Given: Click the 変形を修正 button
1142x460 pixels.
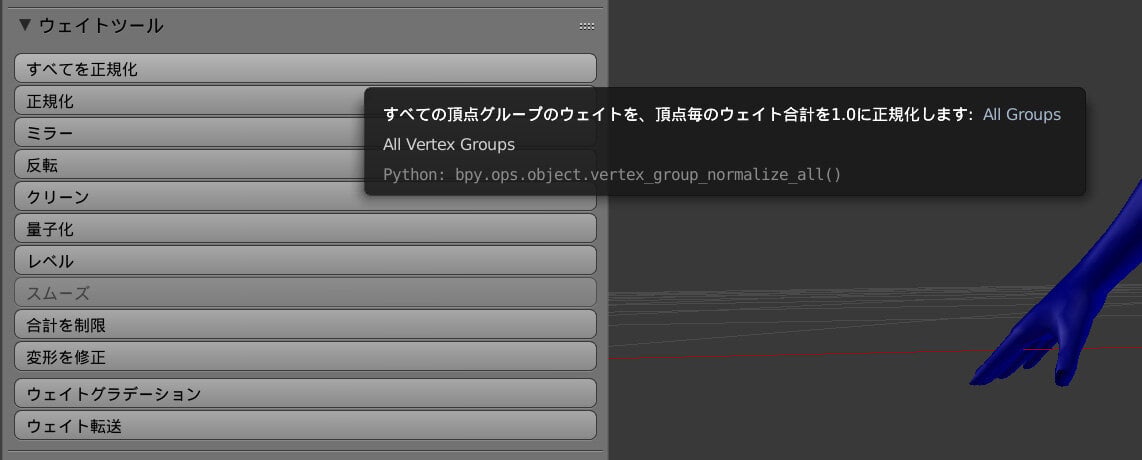Looking at the screenshot, I should pyautogui.click(x=305, y=357).
